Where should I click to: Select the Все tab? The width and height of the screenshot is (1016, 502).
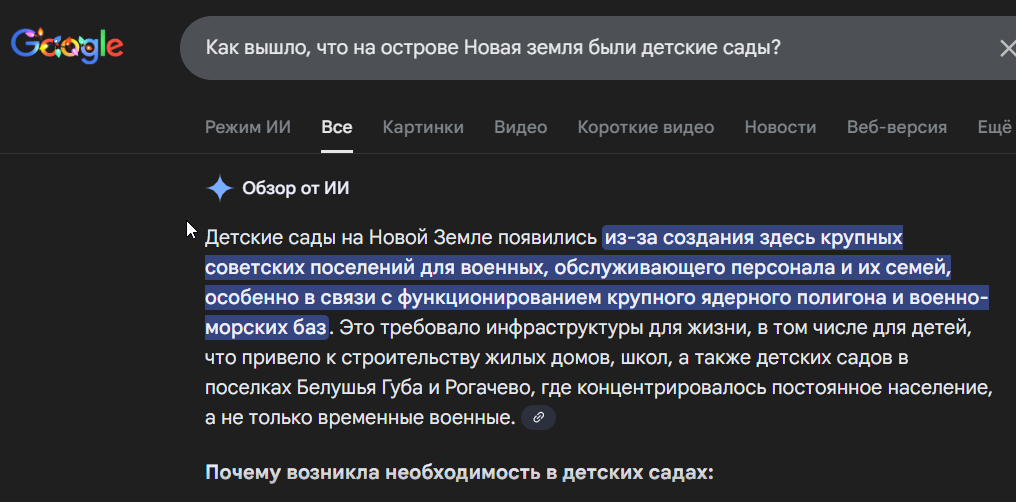pos(337,127)
